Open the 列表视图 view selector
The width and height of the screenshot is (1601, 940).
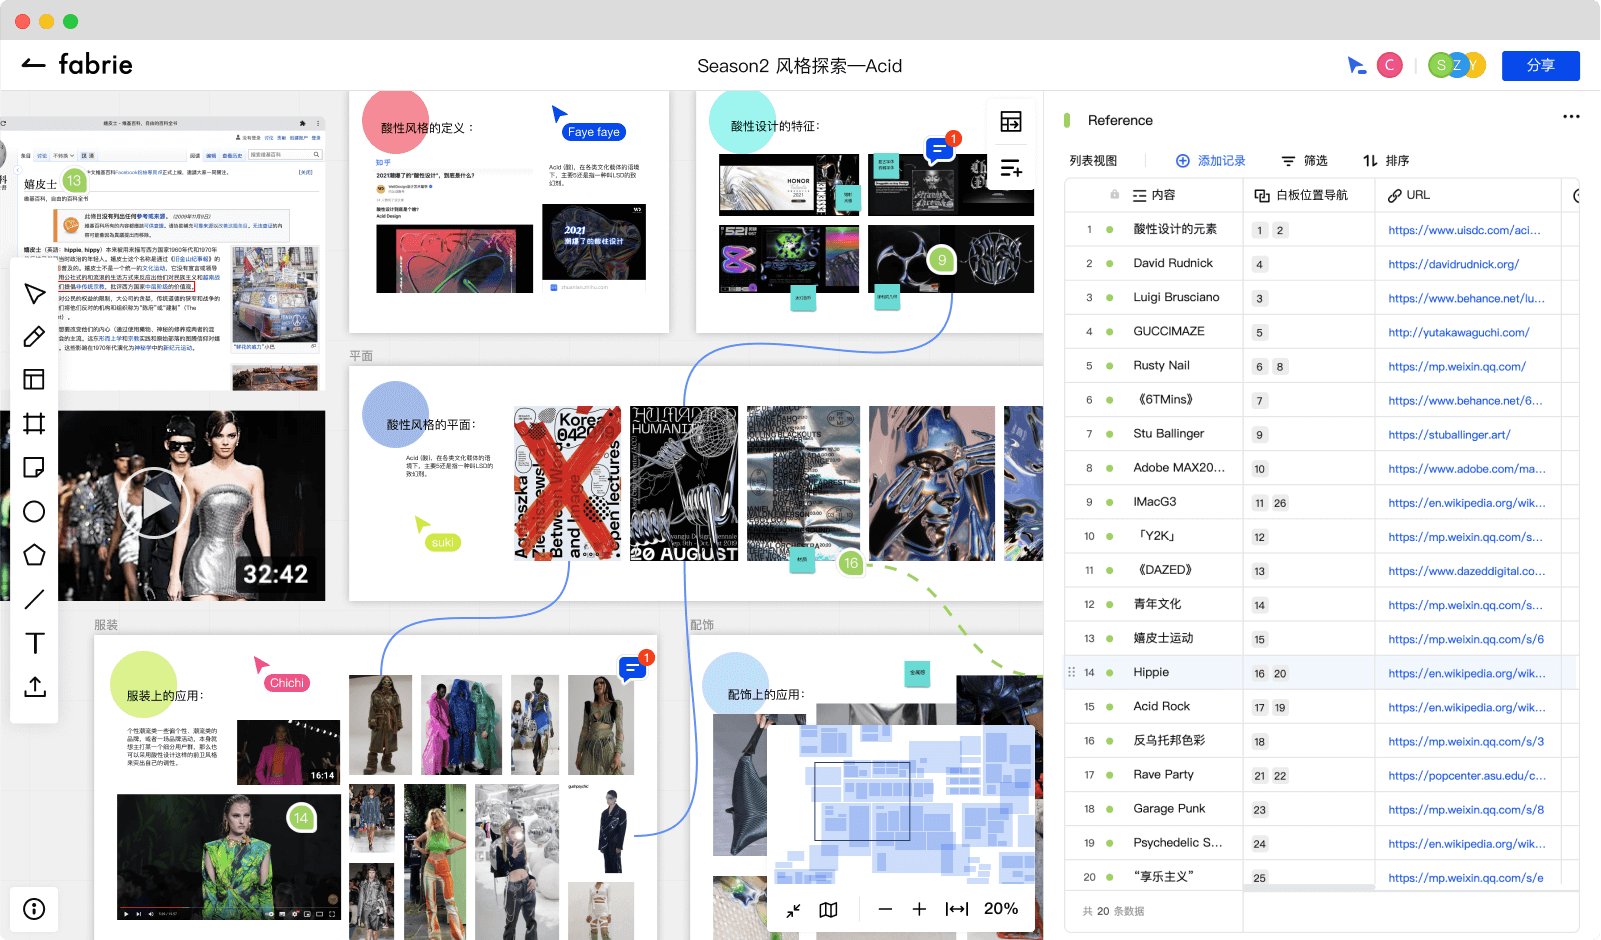click(1093, 161)
